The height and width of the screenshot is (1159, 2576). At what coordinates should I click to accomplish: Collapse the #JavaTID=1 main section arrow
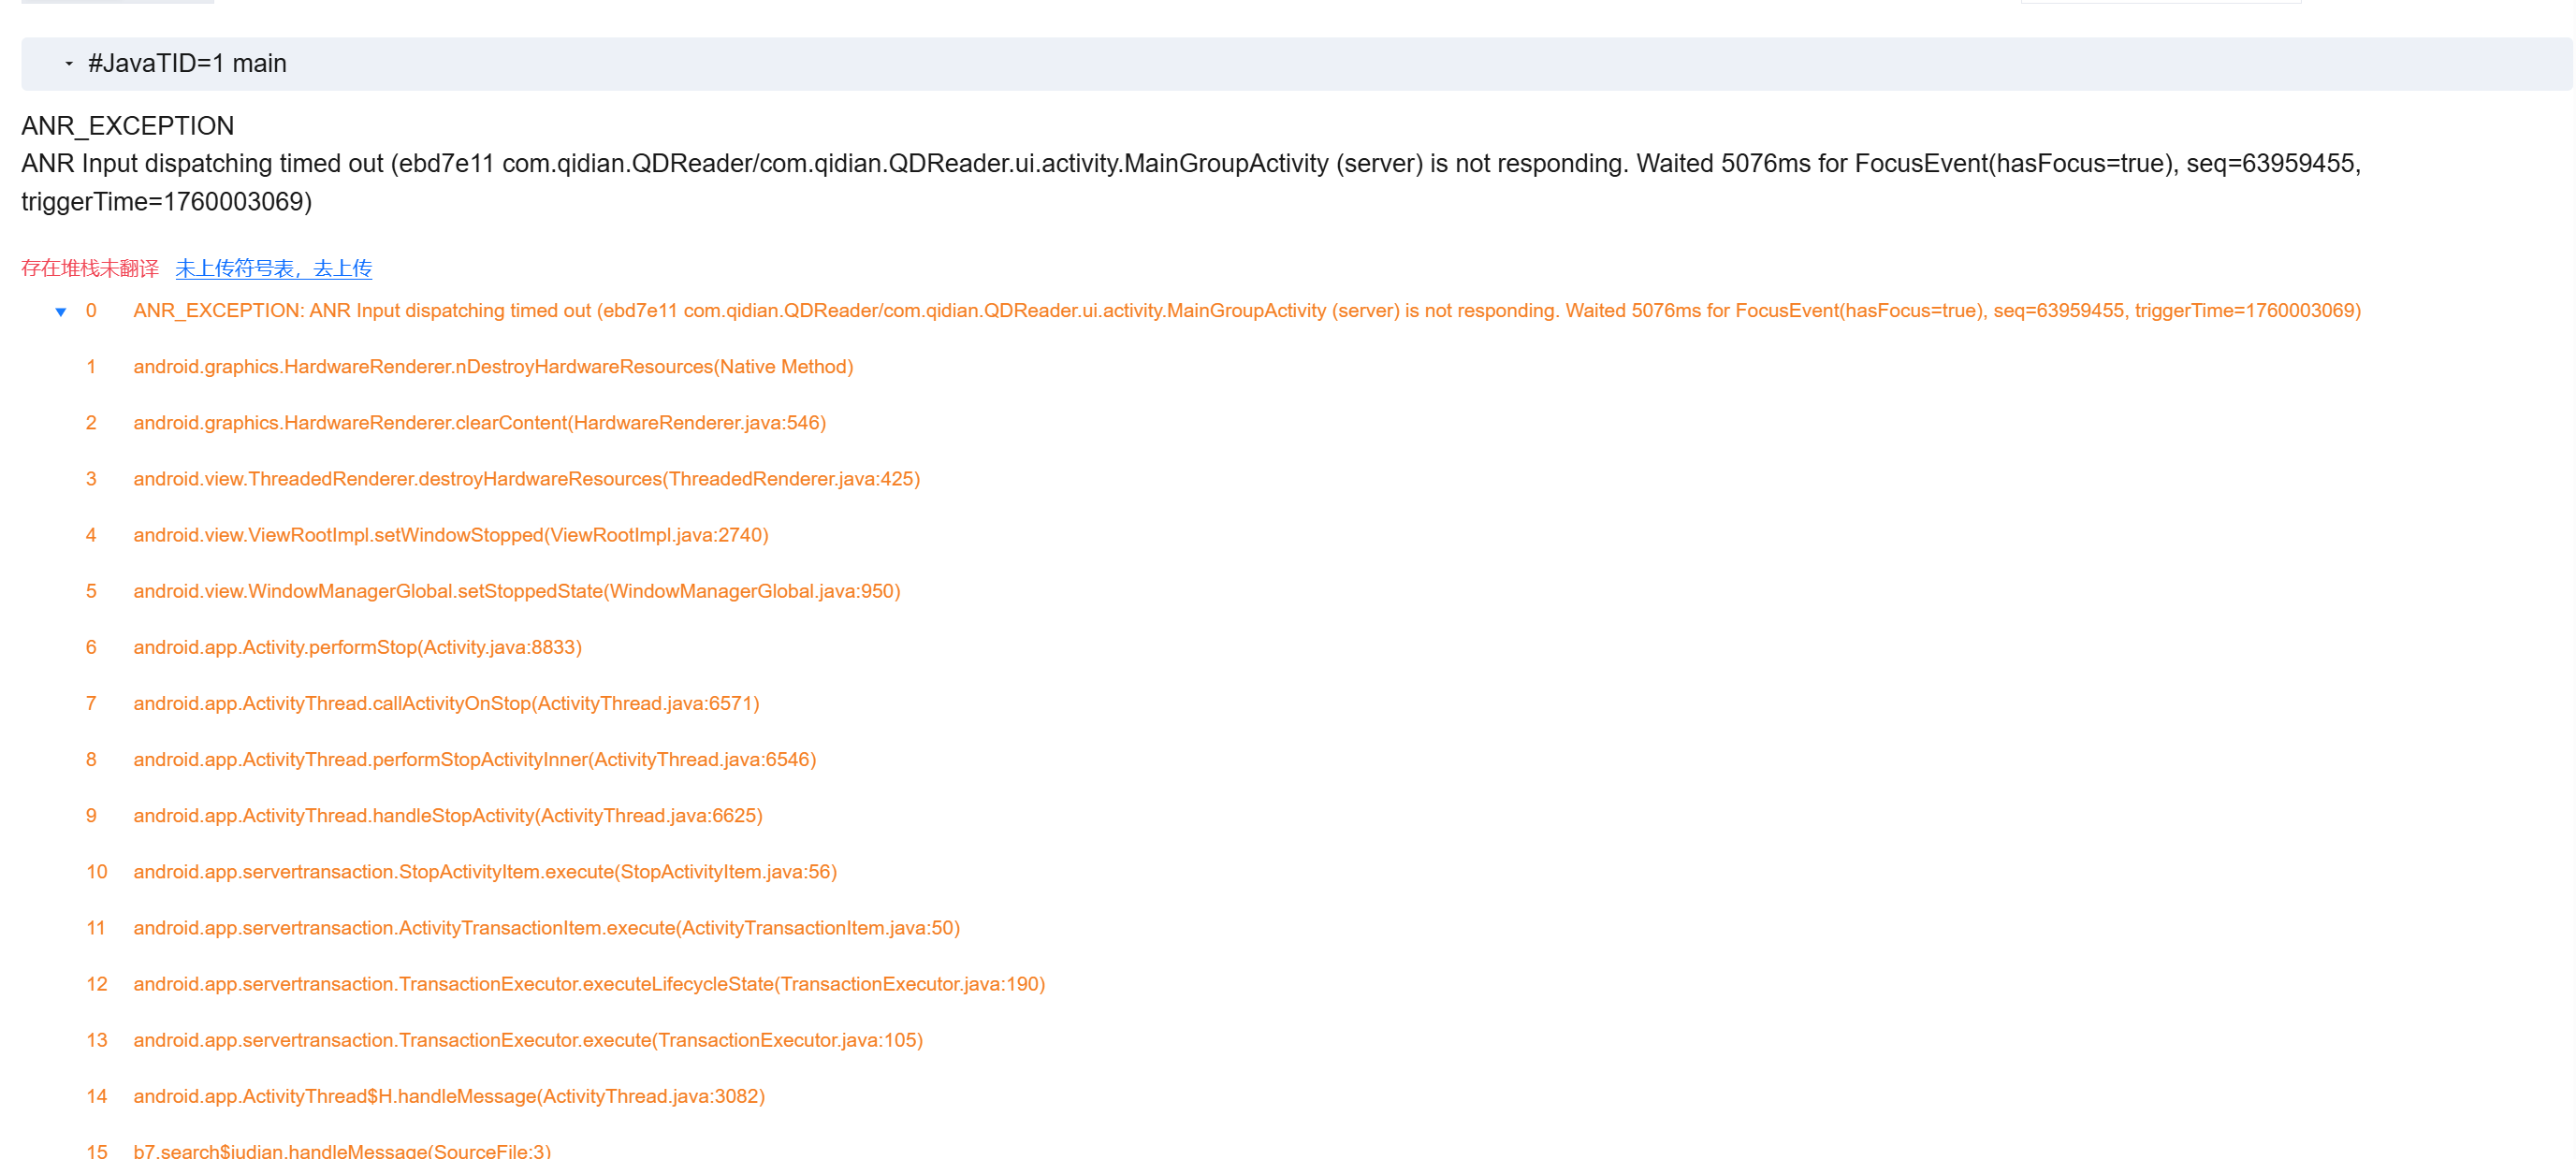click(69, 64)
